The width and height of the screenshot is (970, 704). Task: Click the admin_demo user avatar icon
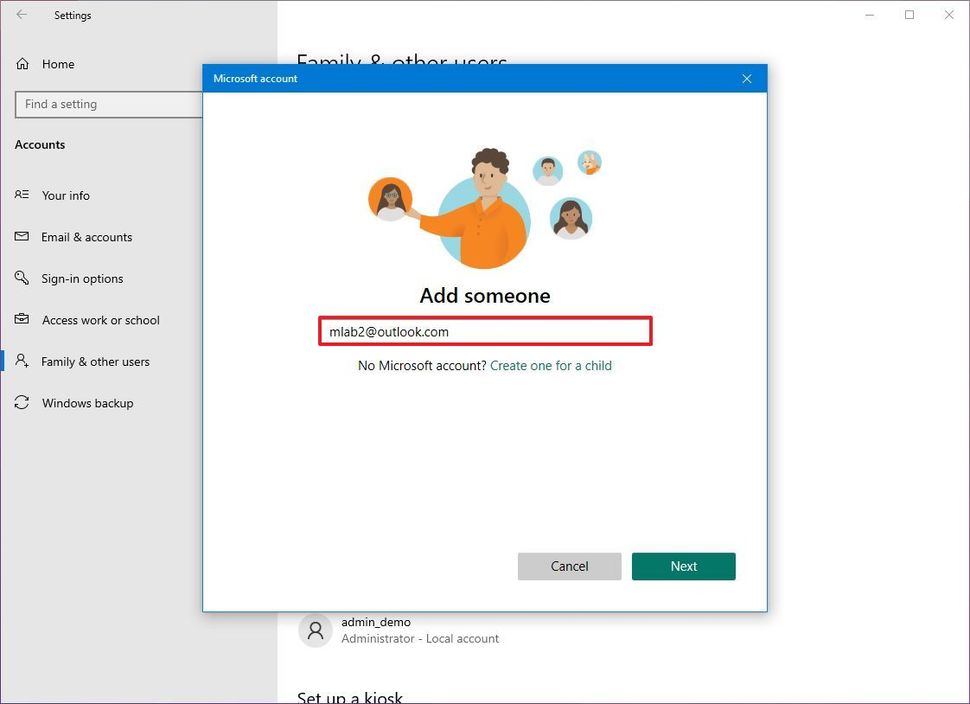315,630
